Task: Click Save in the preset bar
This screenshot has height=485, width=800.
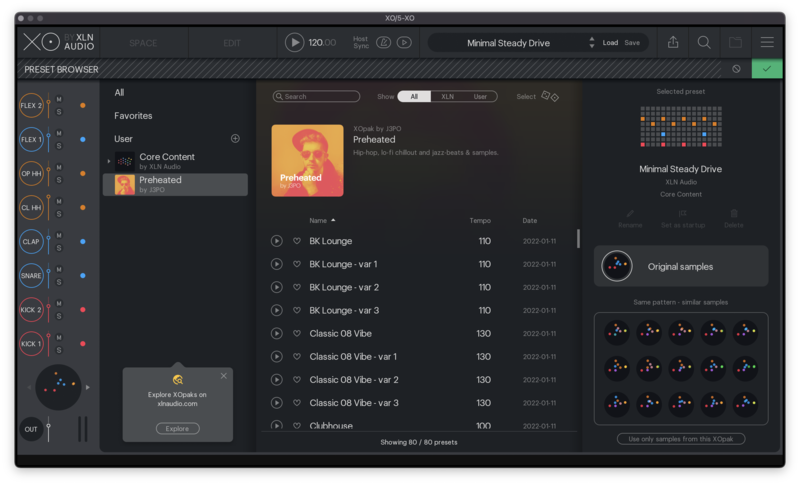Action: click(632, 43)
